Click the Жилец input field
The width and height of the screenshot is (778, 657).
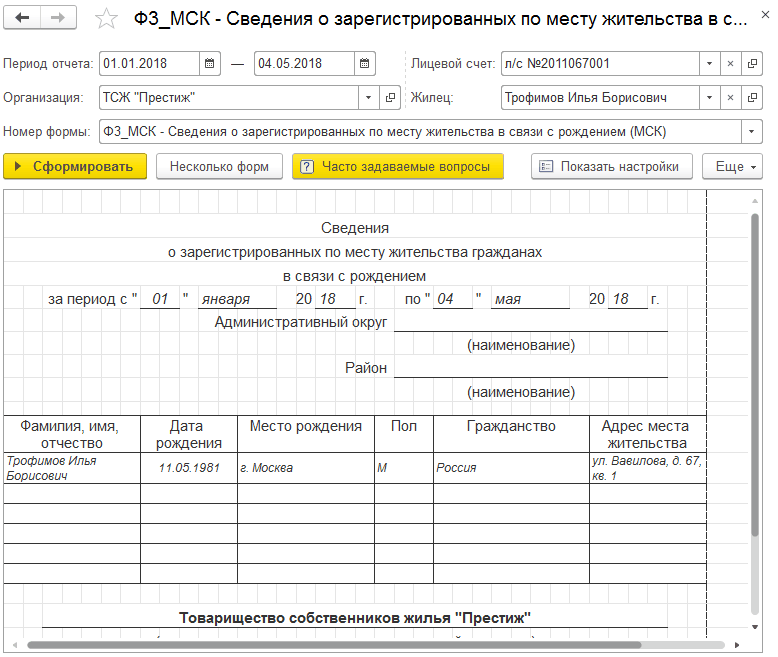(x=600, y=97)
